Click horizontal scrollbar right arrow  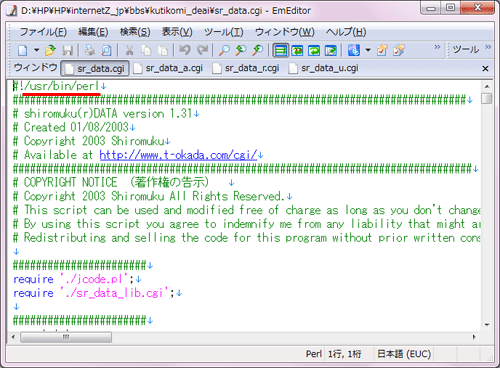473,337
